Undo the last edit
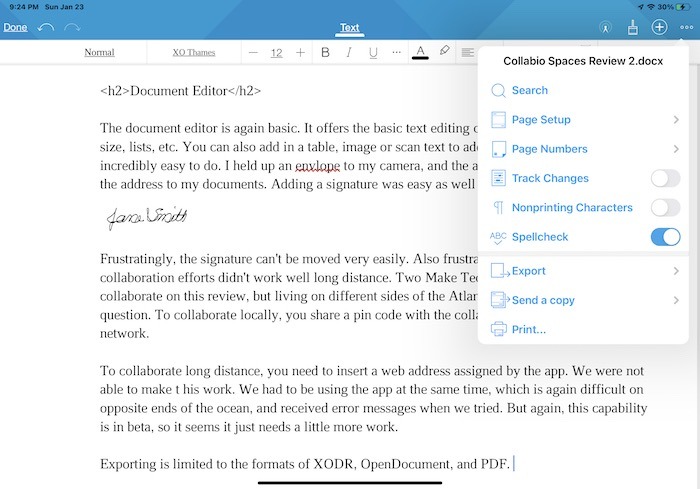This screenshot has width=700, height=489. pos(46,28)
